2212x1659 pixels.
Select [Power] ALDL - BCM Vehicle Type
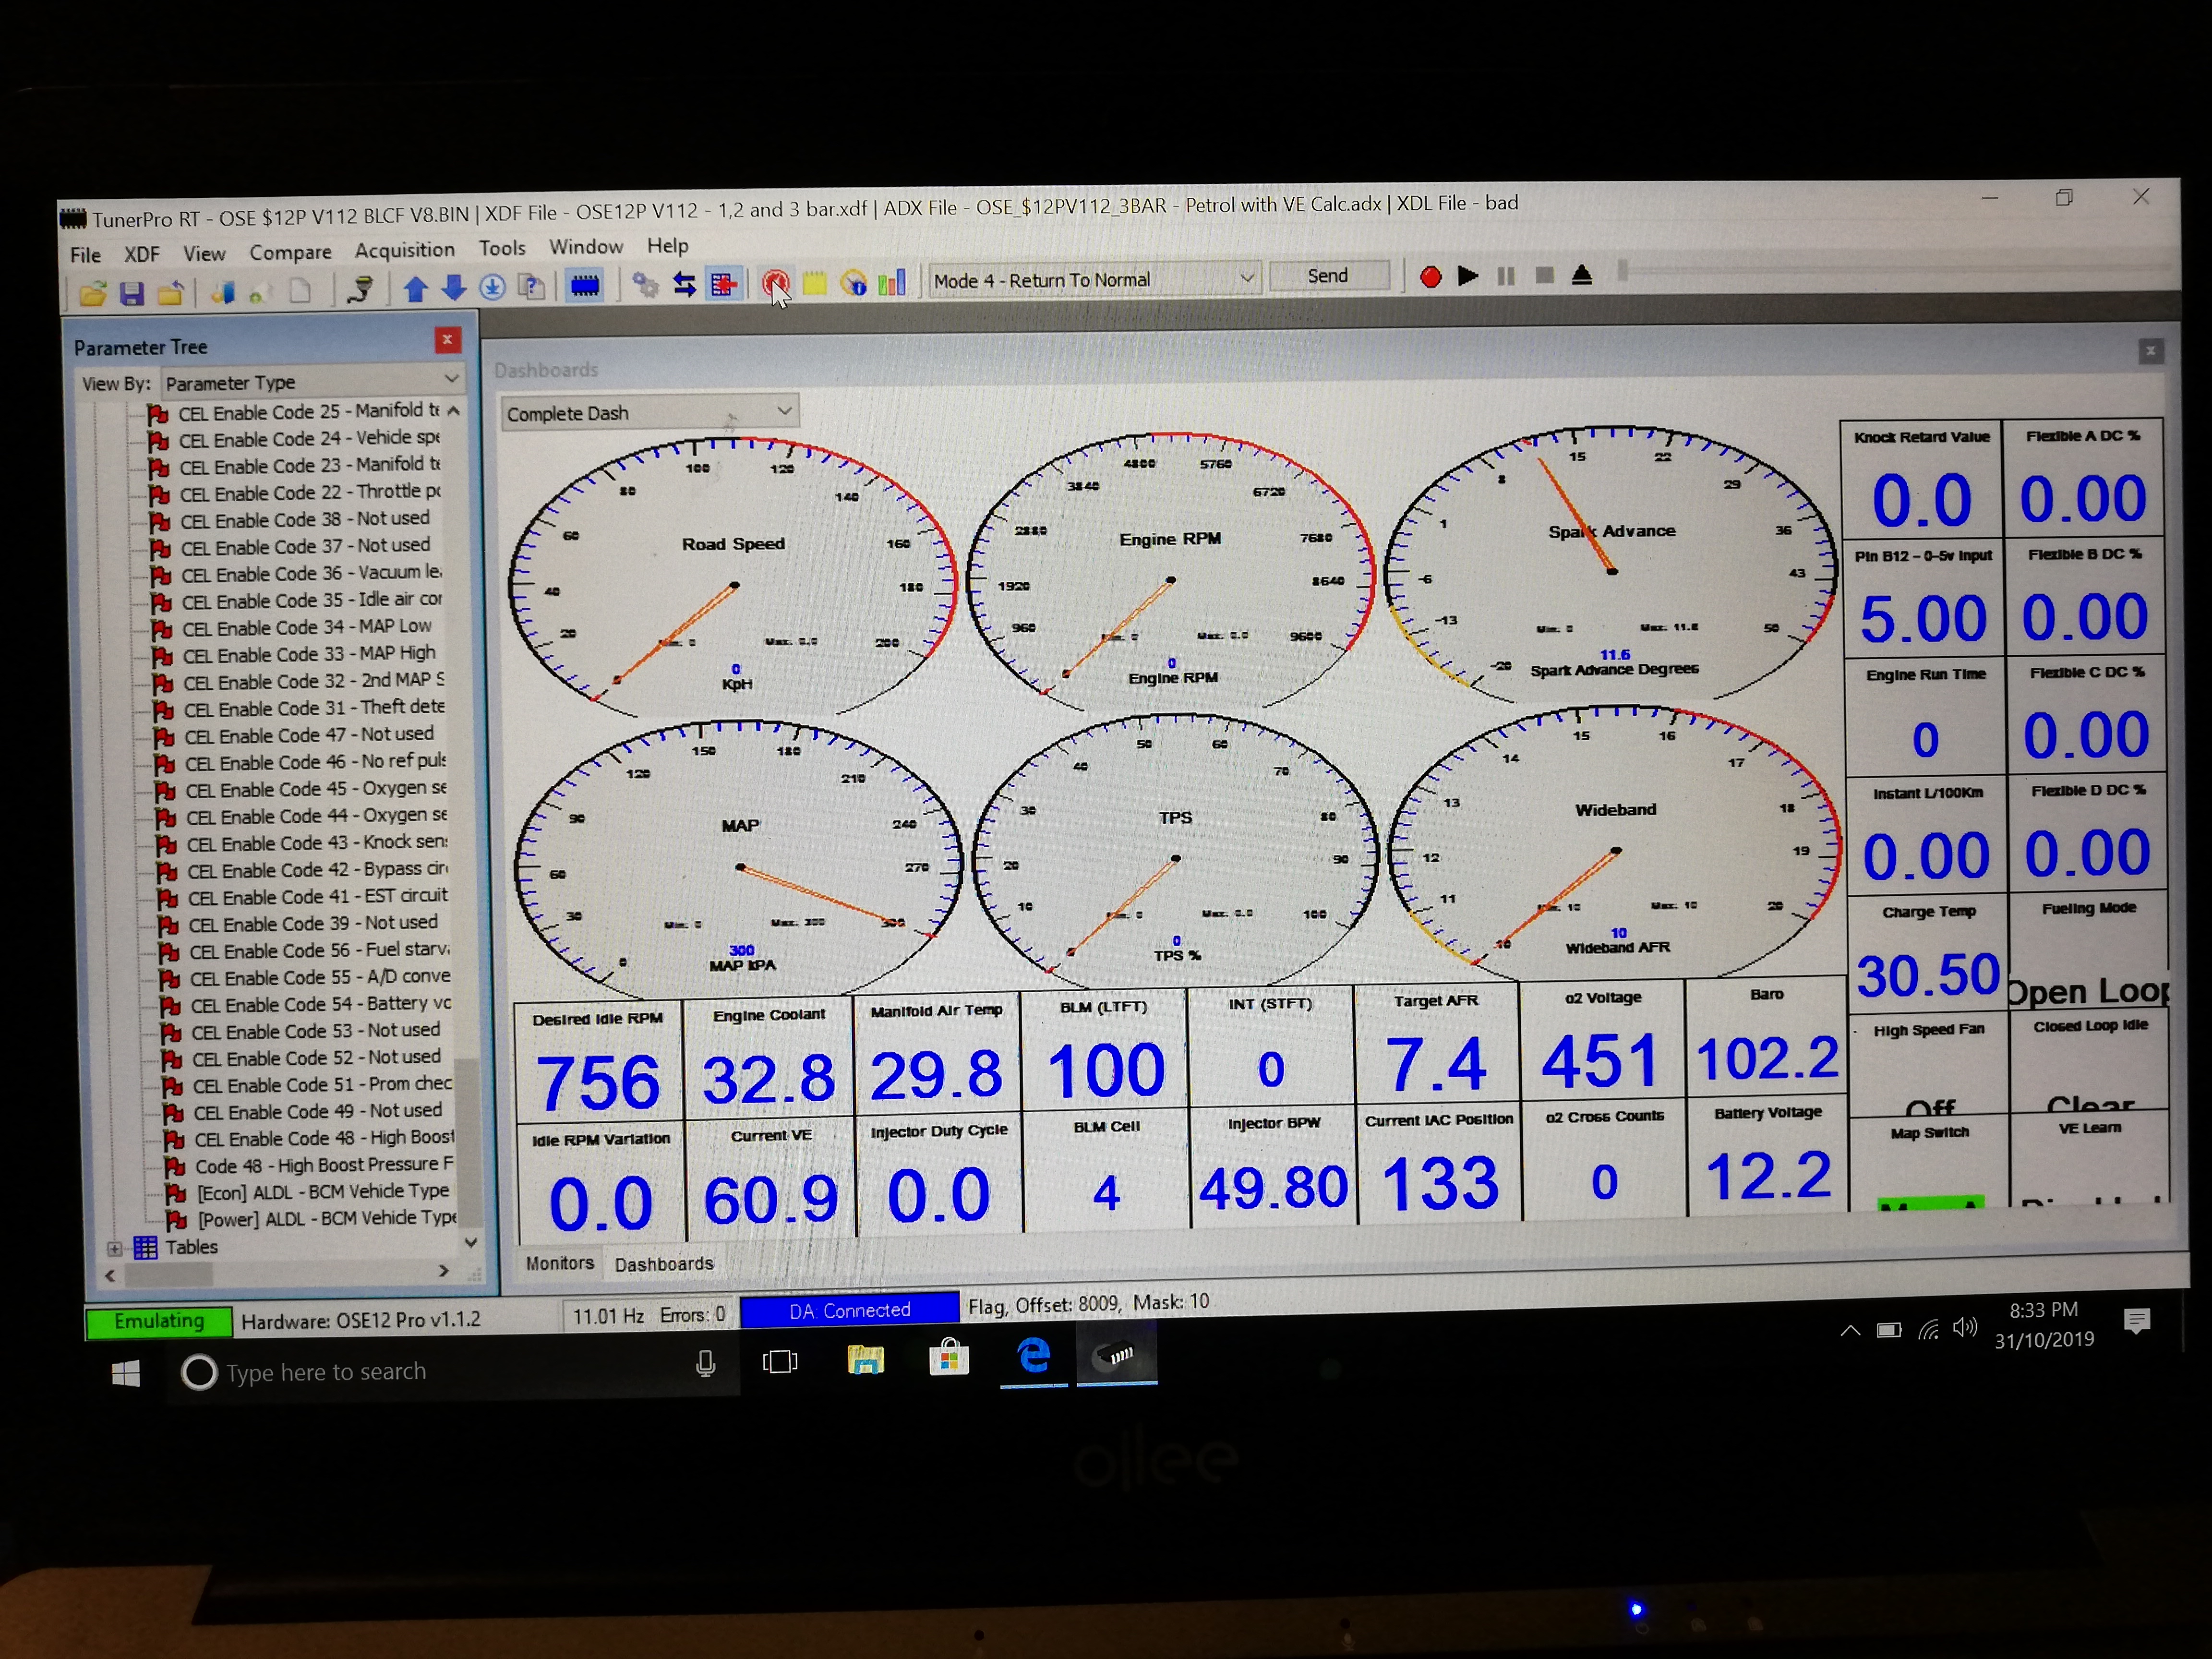[x=326, y=1219]
